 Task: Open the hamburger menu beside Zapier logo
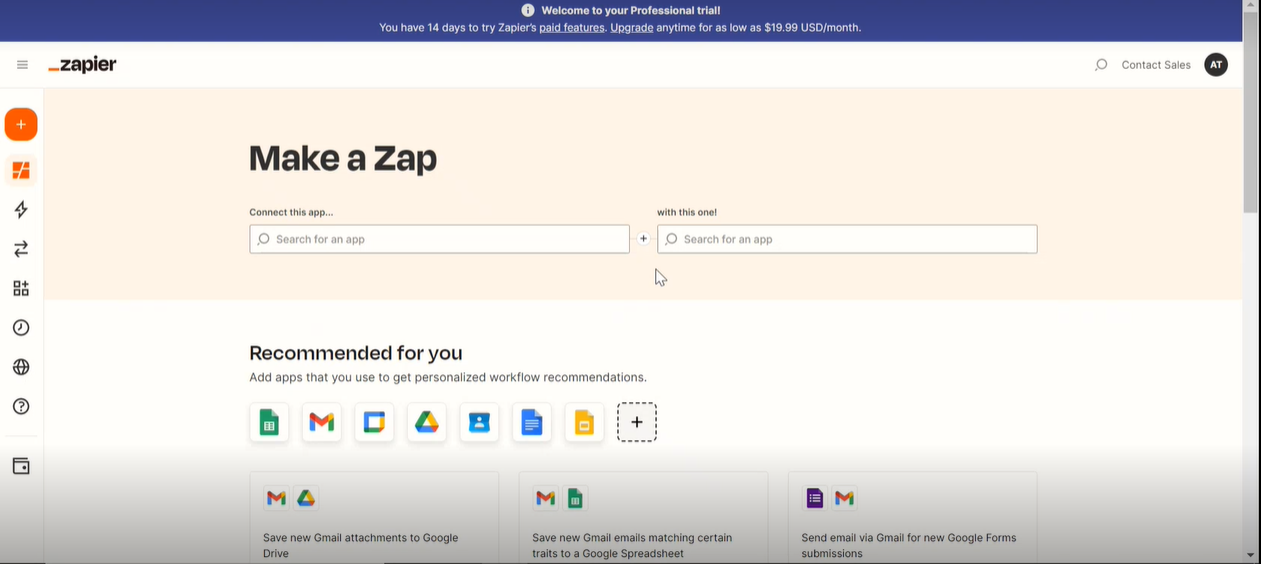(22, 65)
